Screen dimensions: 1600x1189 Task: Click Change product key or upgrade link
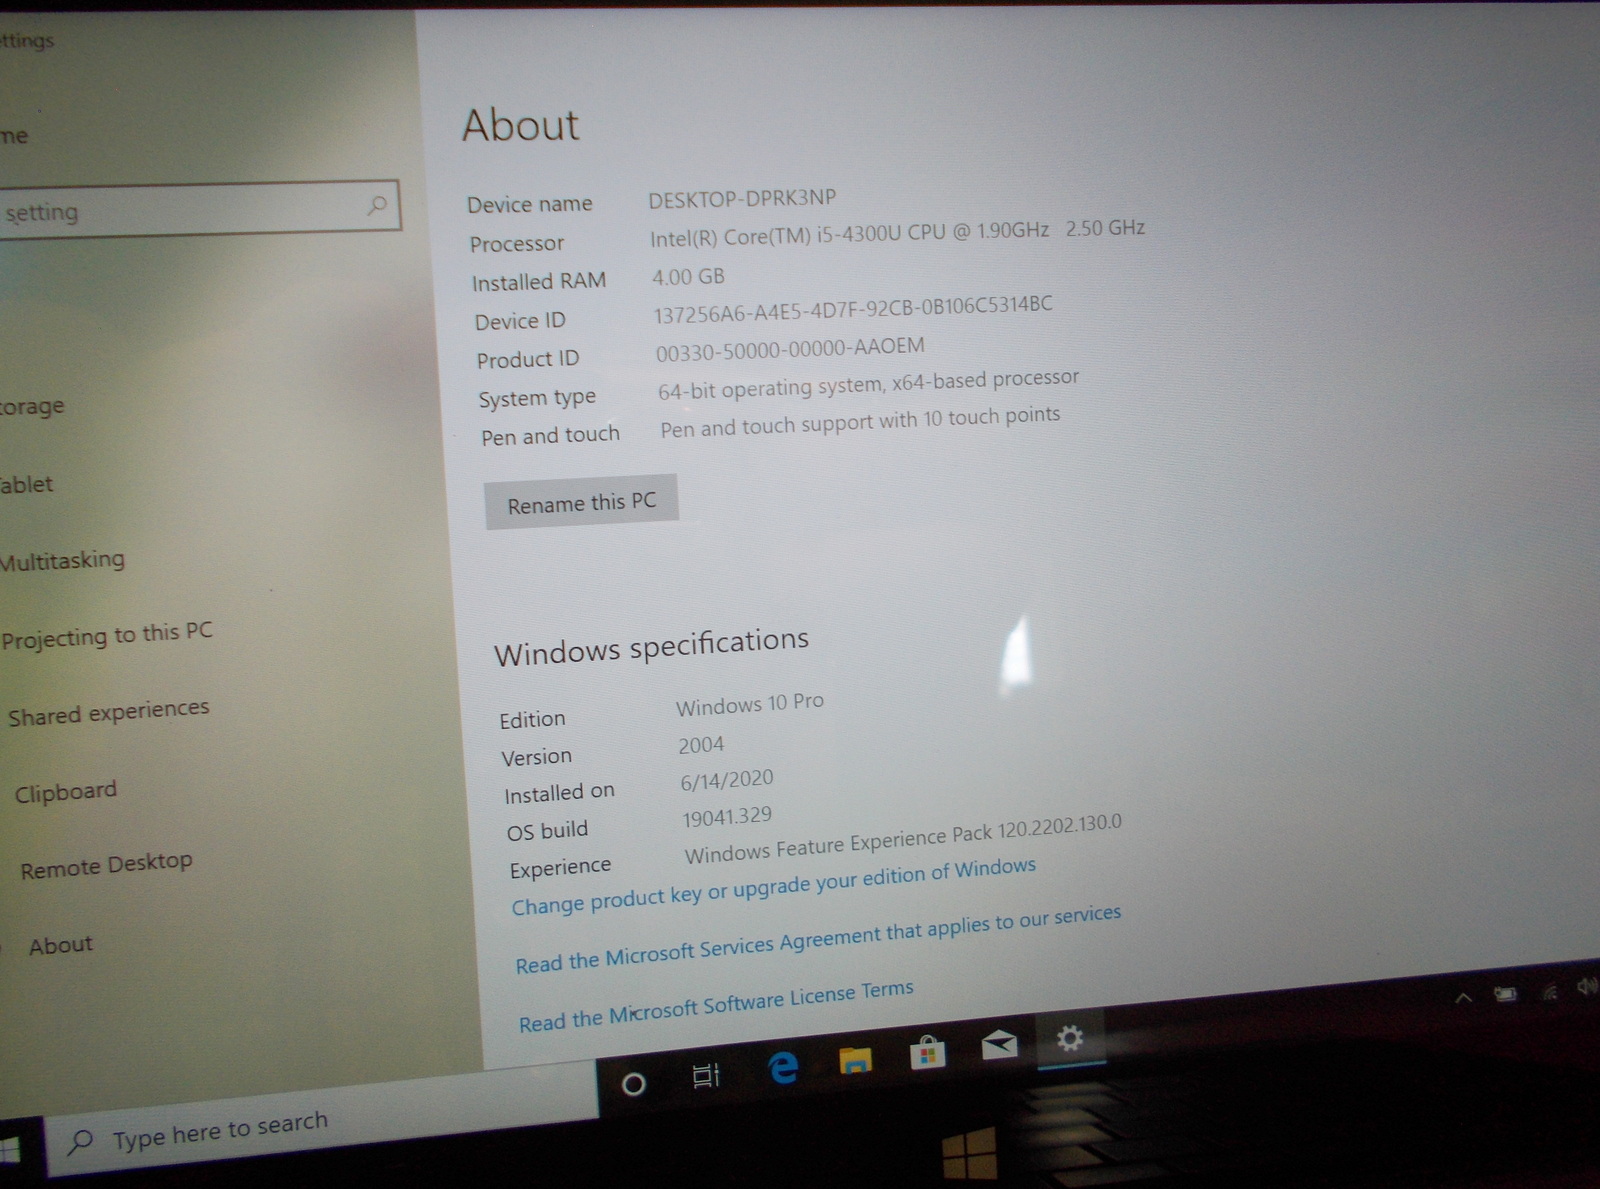tap(773, 886)
